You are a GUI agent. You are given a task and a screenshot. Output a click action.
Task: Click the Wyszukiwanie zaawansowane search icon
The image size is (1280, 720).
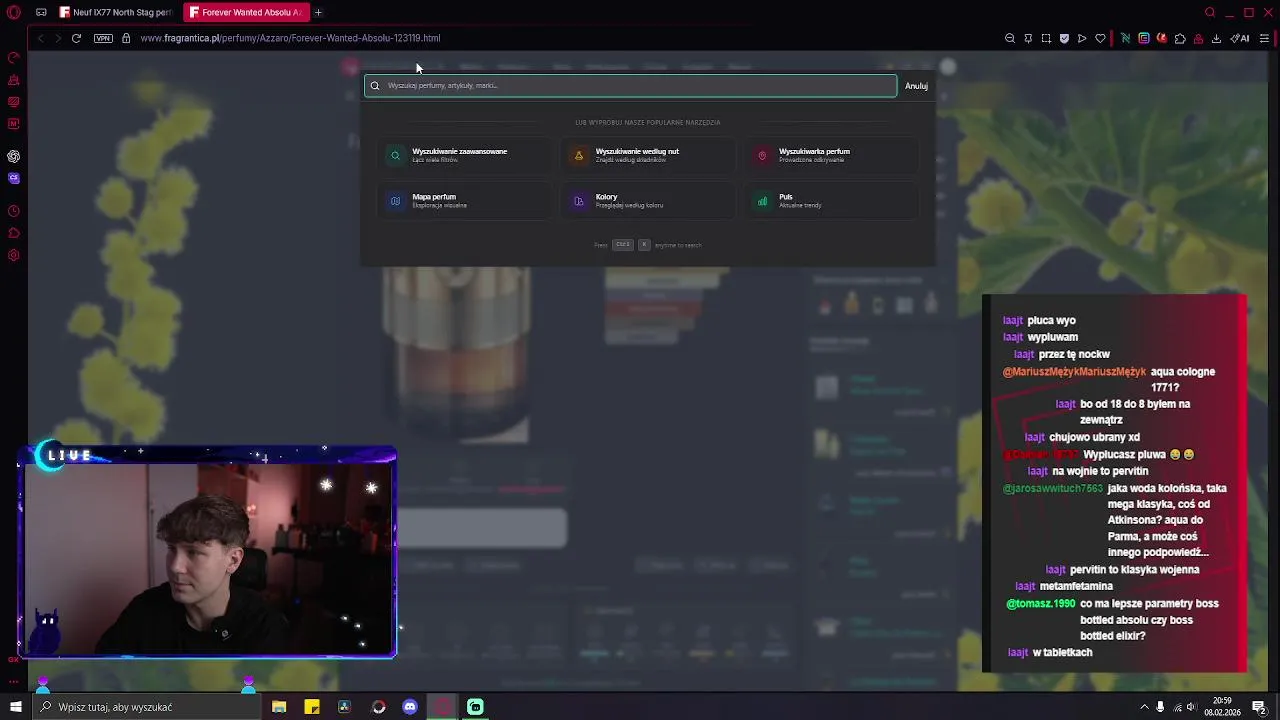395,156
